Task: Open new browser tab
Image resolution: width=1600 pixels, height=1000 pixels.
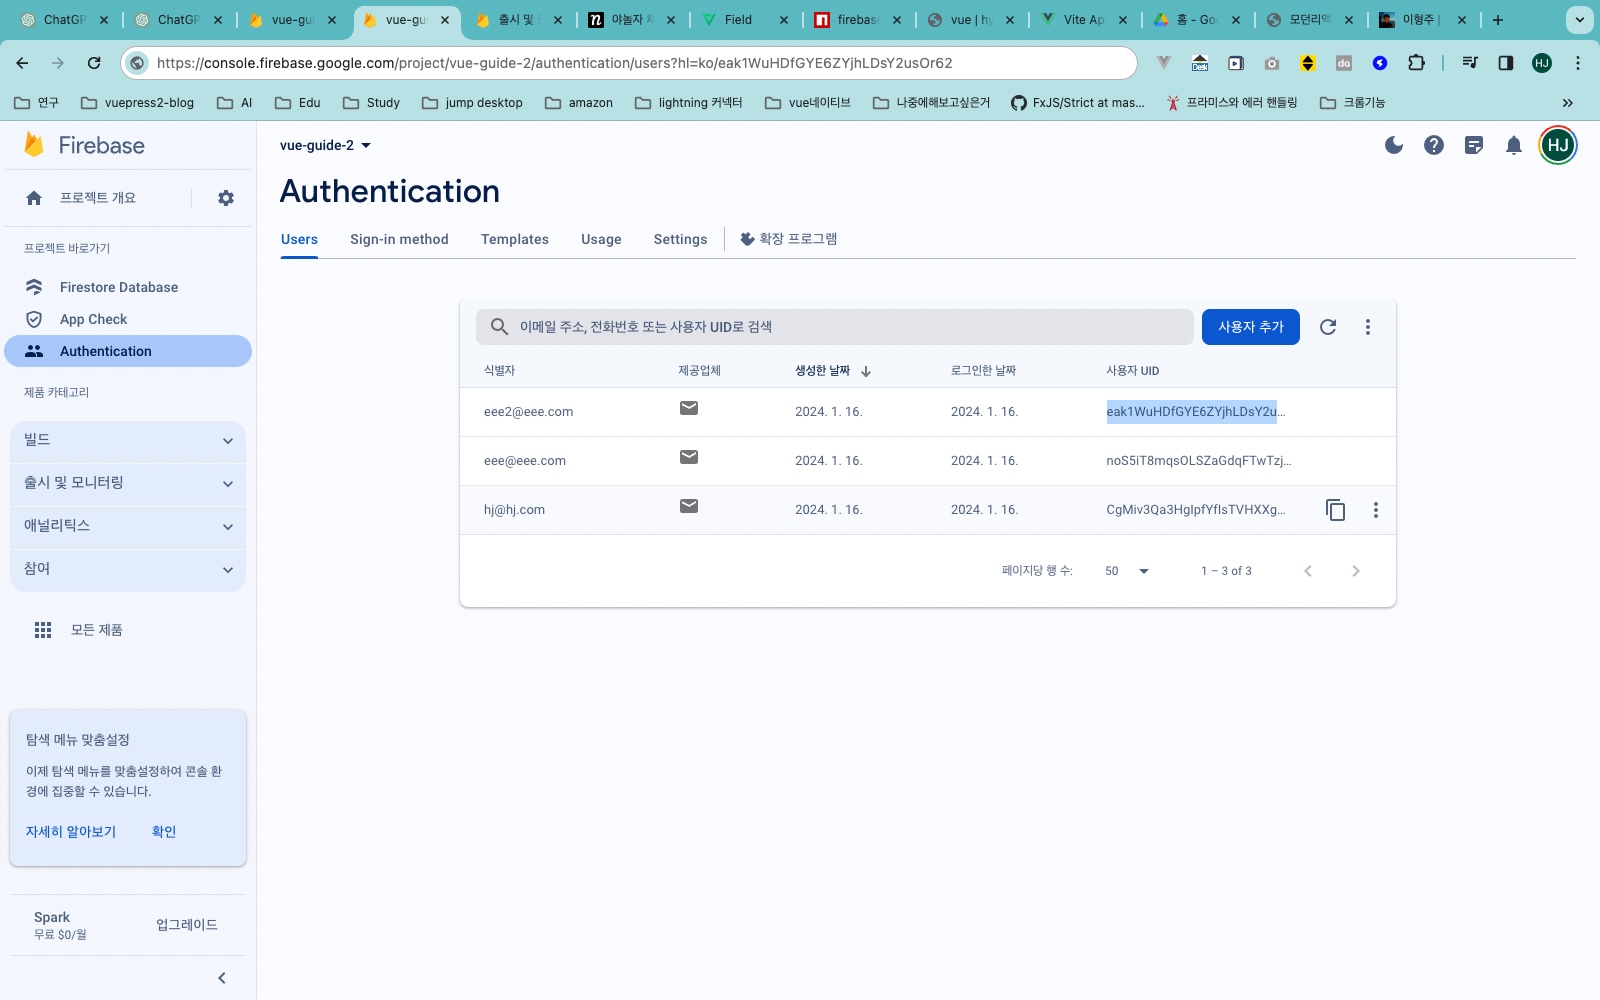Action: point(1498,20)
